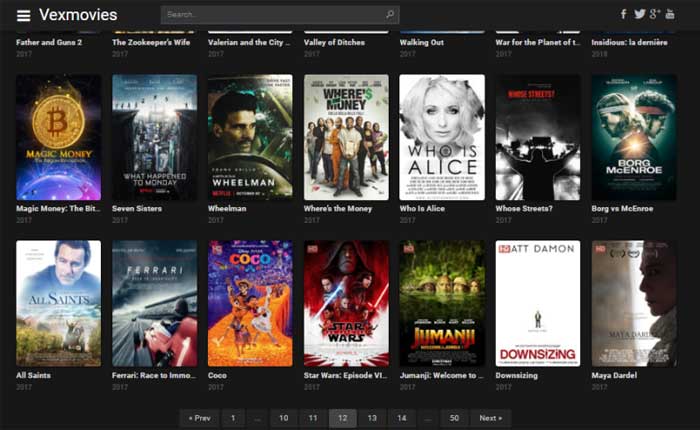Click the Coco title text
700x430 pixels.
217,376
